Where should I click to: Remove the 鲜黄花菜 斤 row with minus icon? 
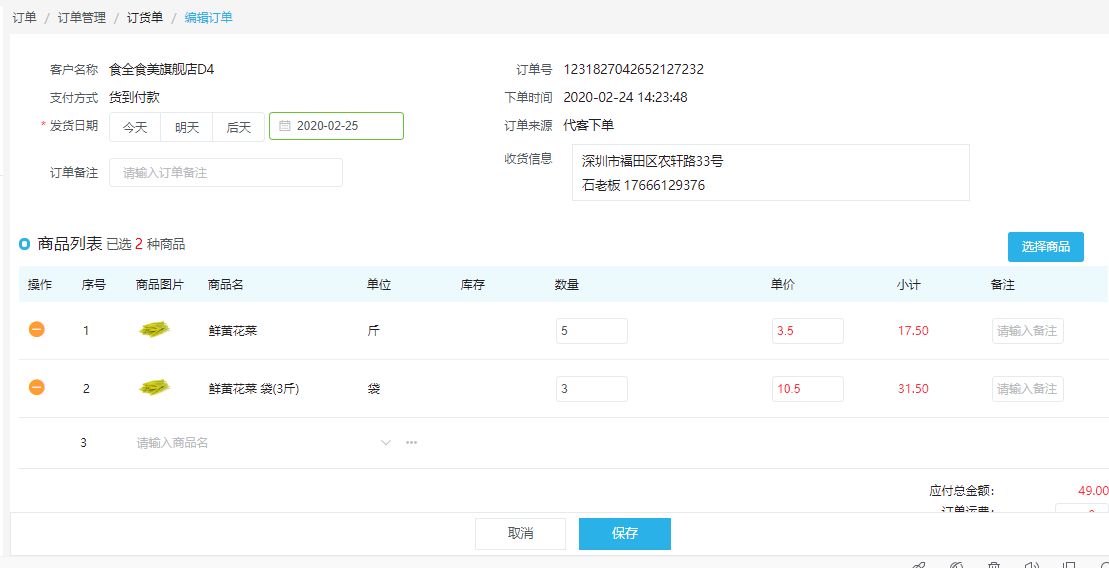point(37,329)
